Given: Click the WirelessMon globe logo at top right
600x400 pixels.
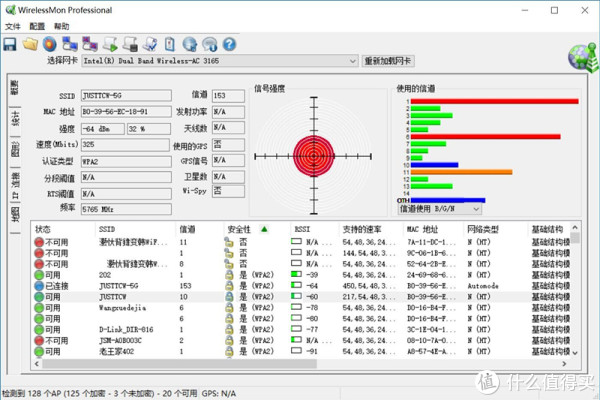Looking at the screenshot, I should coord(583,57).
